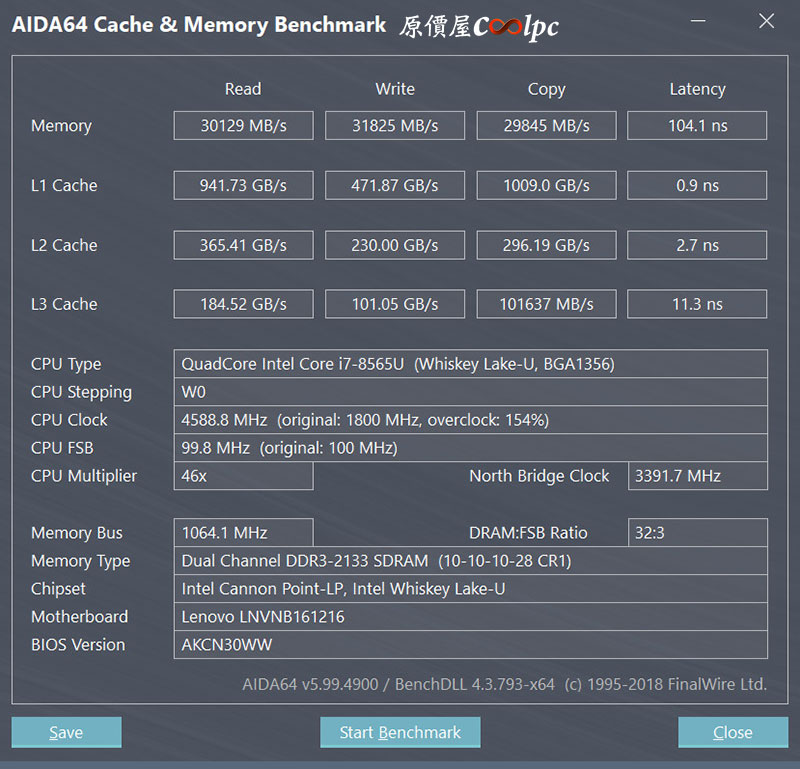Select the L2 Cache read value 365.41 GB/s
This screenshot has height=769, width=800.
(243, 245)
